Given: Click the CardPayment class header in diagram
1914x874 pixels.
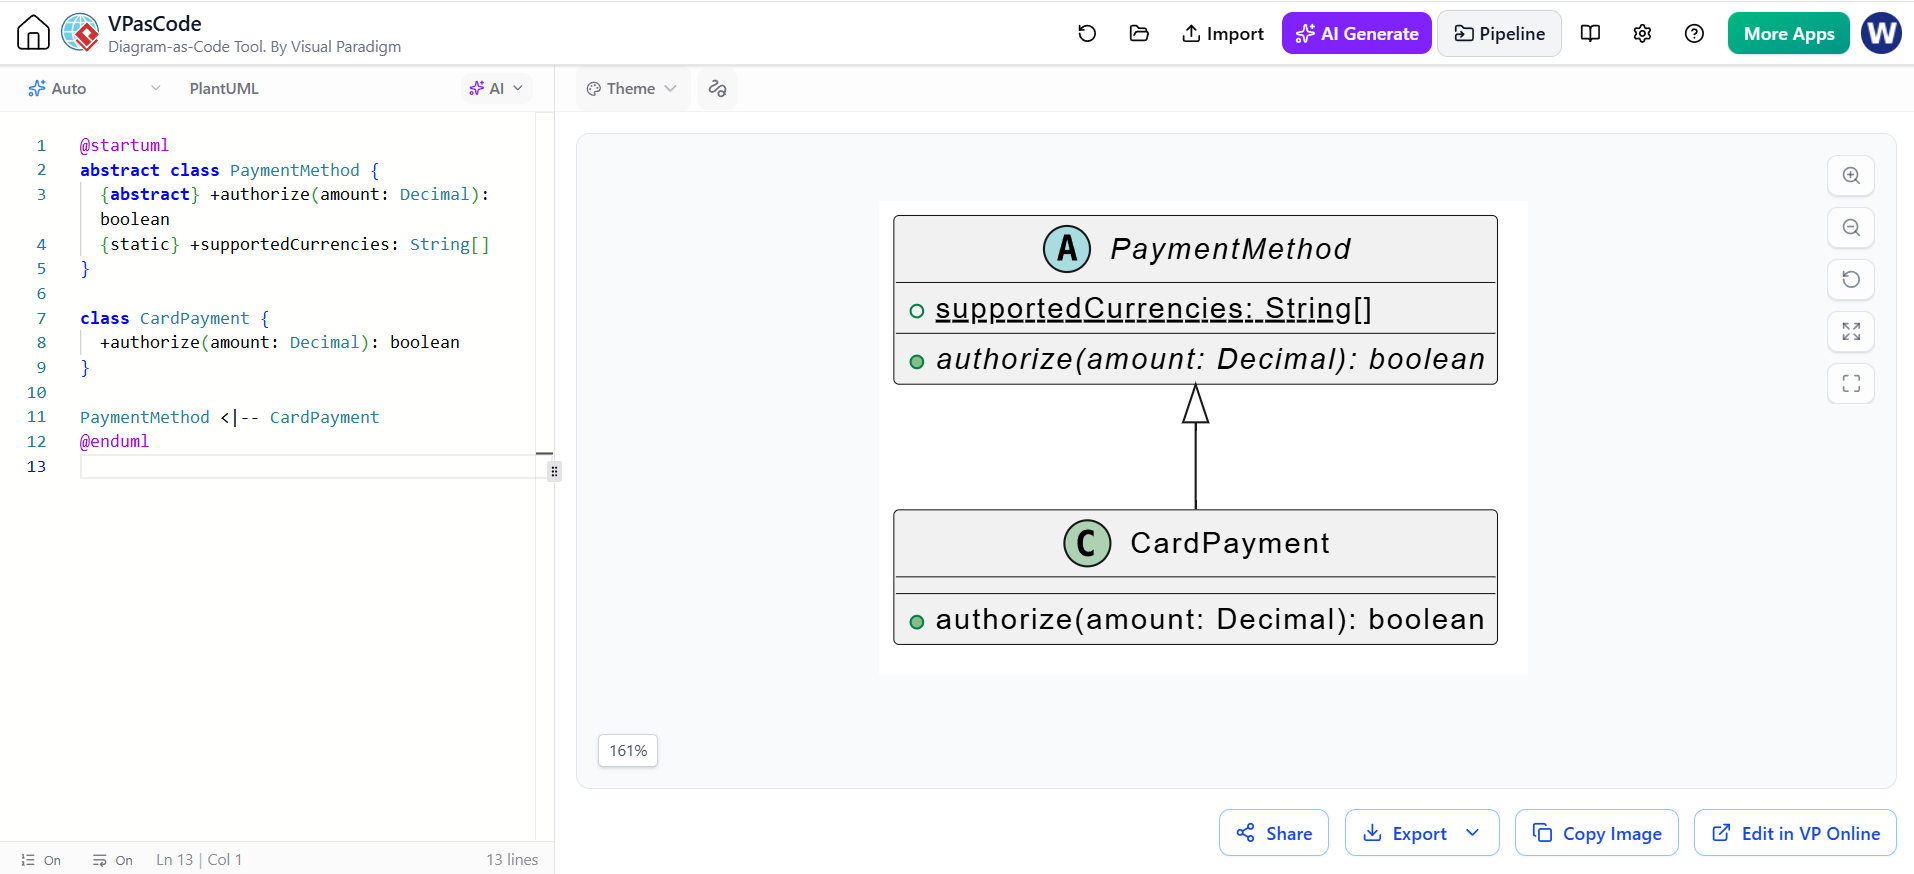Looking at the screenshot, I should coord(1195,543).
